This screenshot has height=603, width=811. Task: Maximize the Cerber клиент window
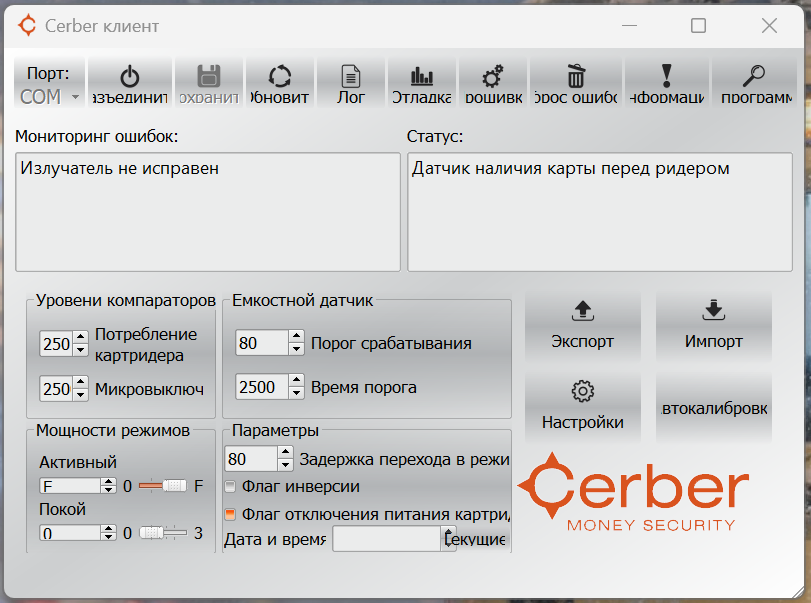699,25
